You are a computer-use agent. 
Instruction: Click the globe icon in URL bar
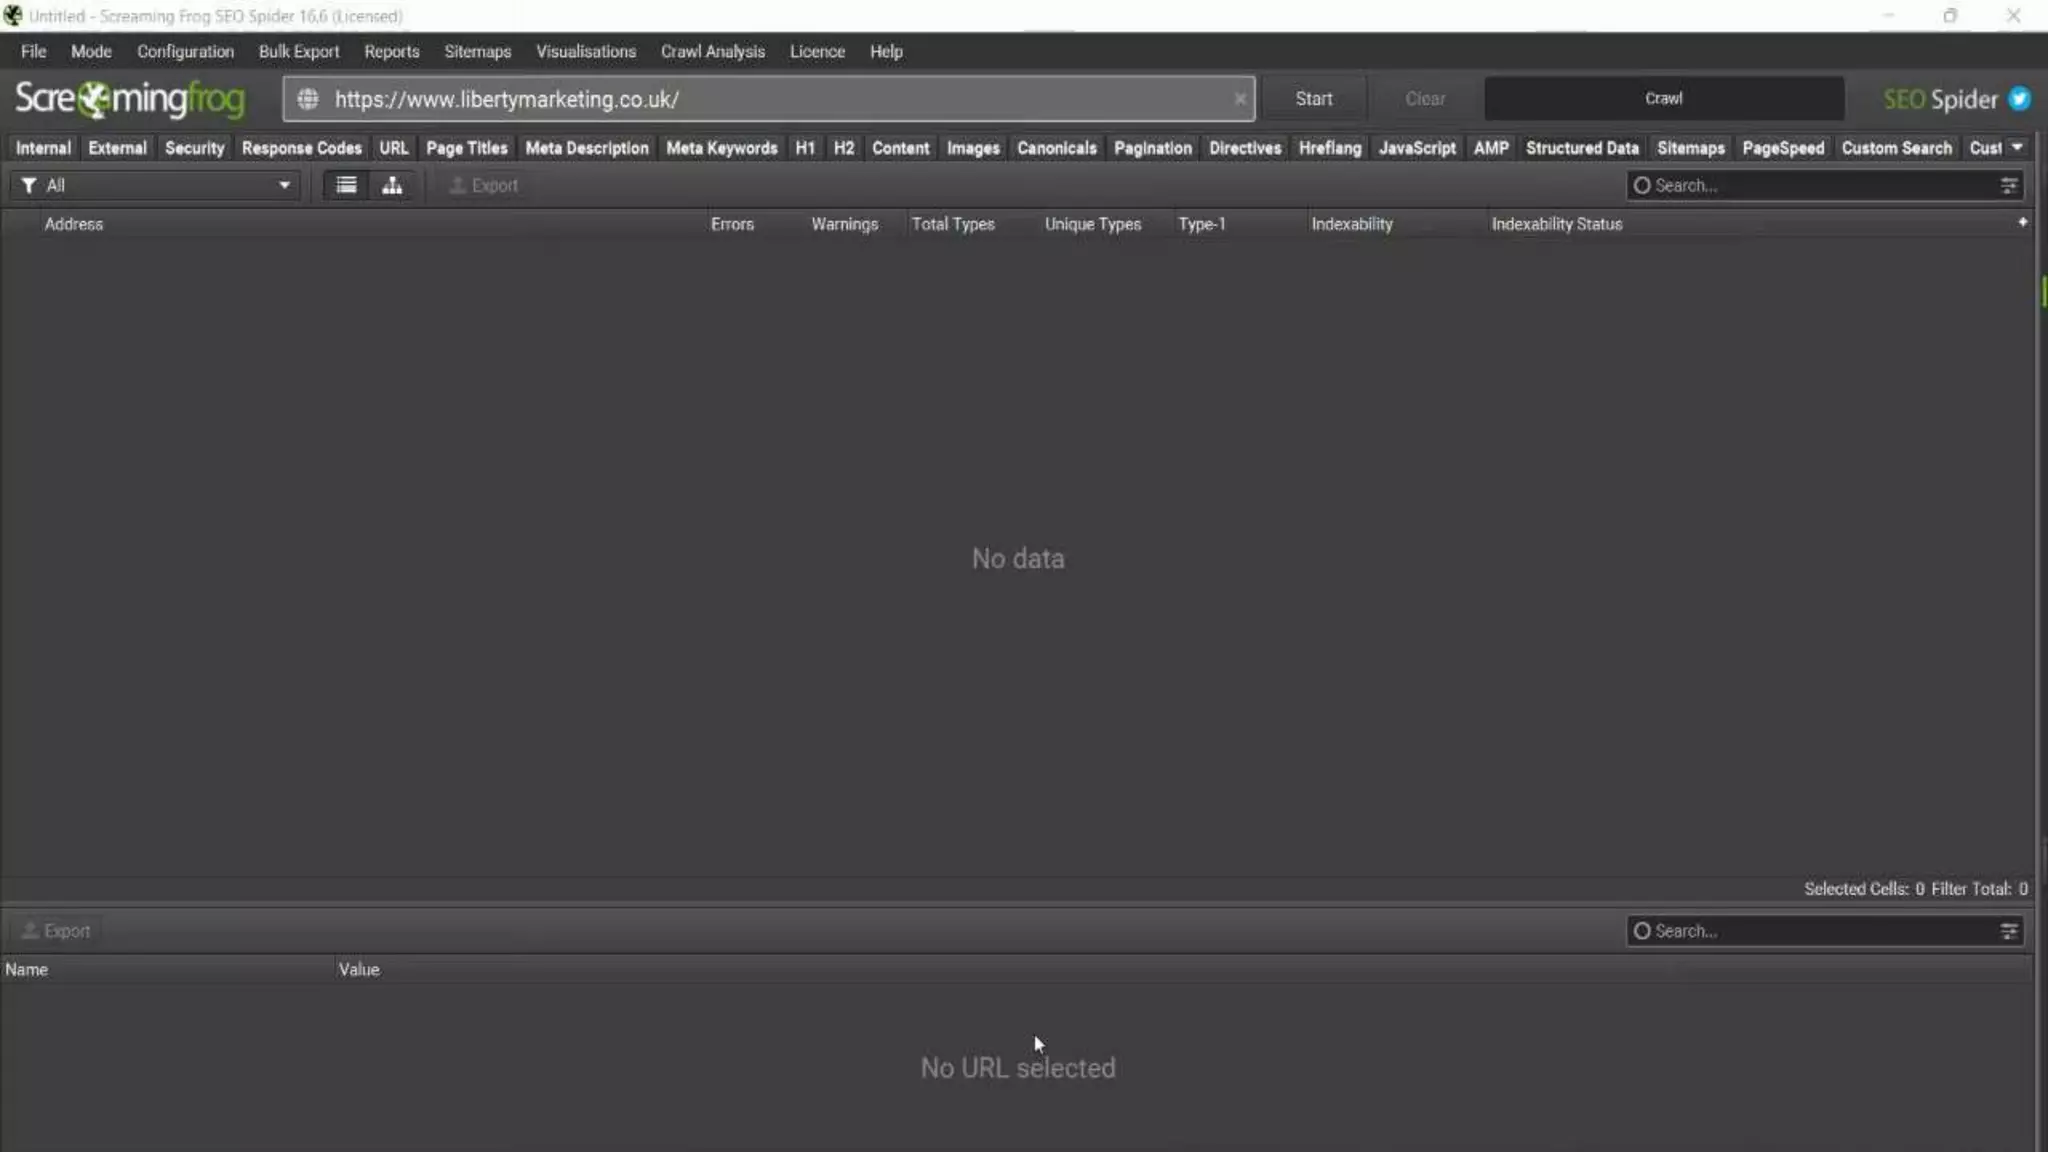coord(308,99)
